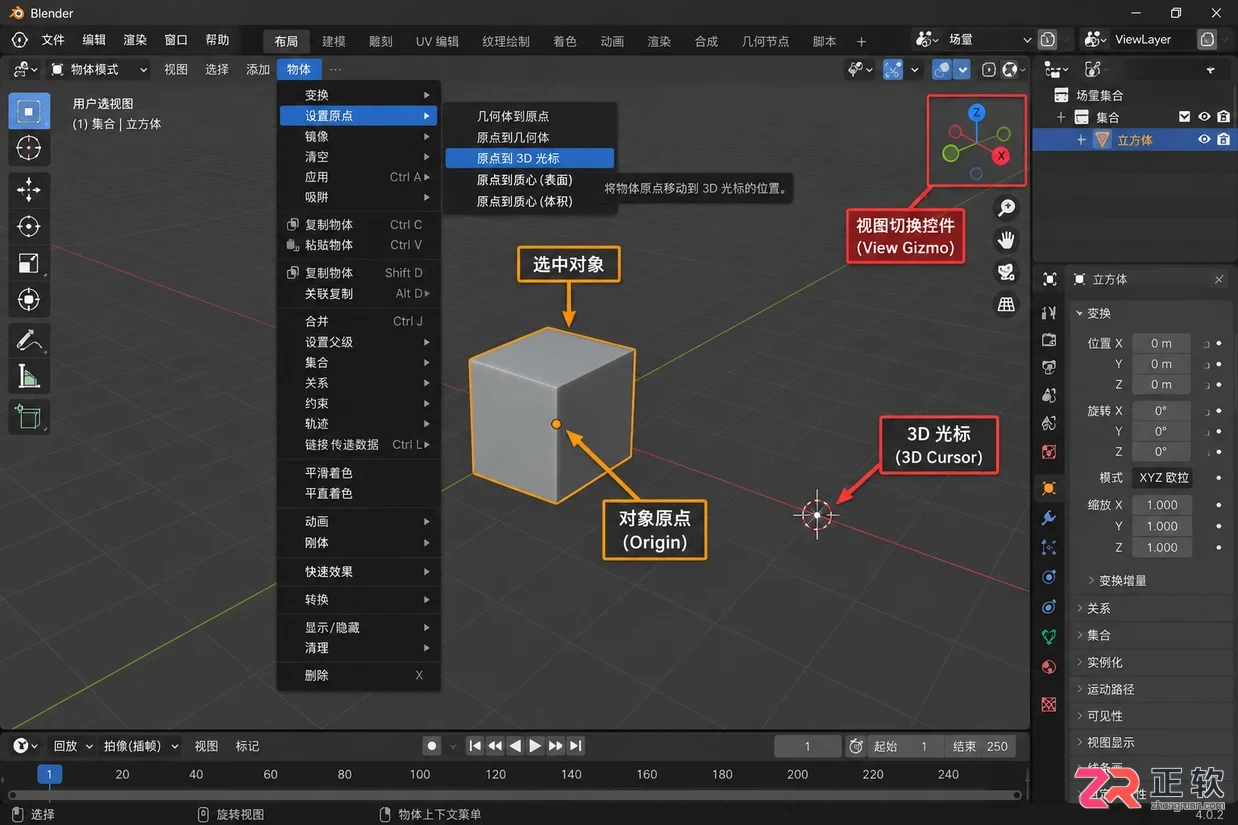Open the Scene properties tab
The height and width of the screenshot is (825, 1238).
(x=1049, y=424)
